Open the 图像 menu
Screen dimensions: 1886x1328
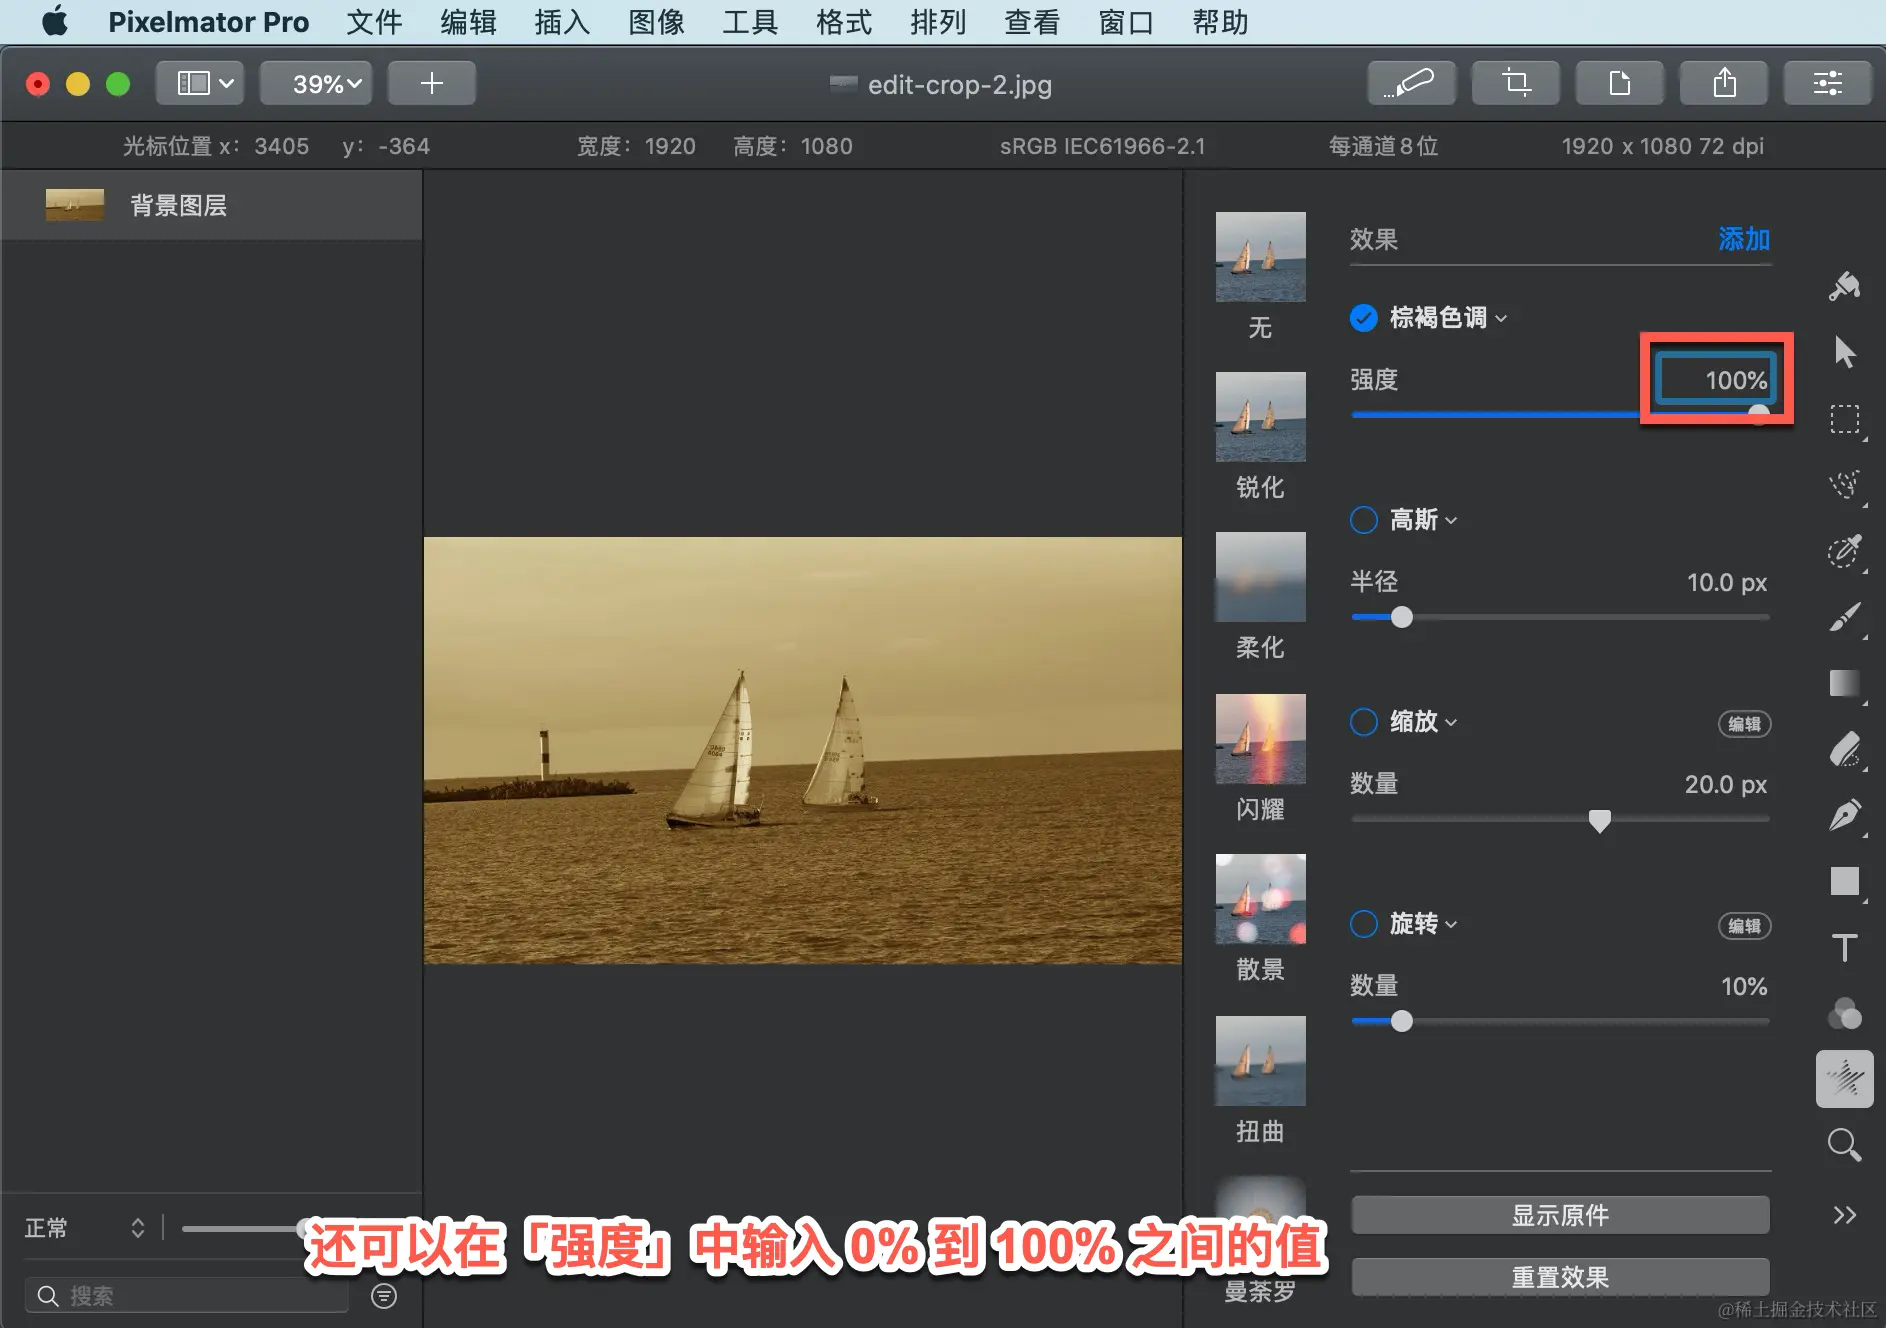(656, 22)
